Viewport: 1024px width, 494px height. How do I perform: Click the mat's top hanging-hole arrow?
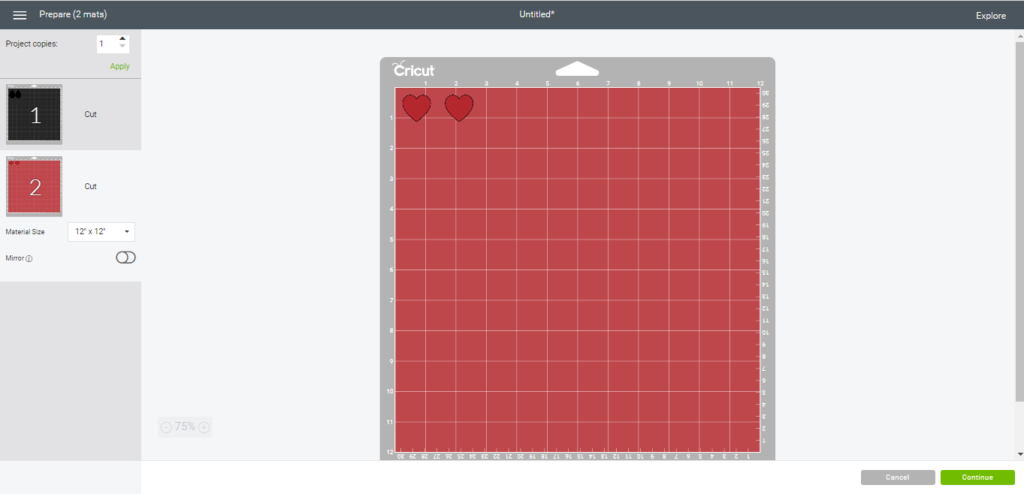tap(577, 69)
